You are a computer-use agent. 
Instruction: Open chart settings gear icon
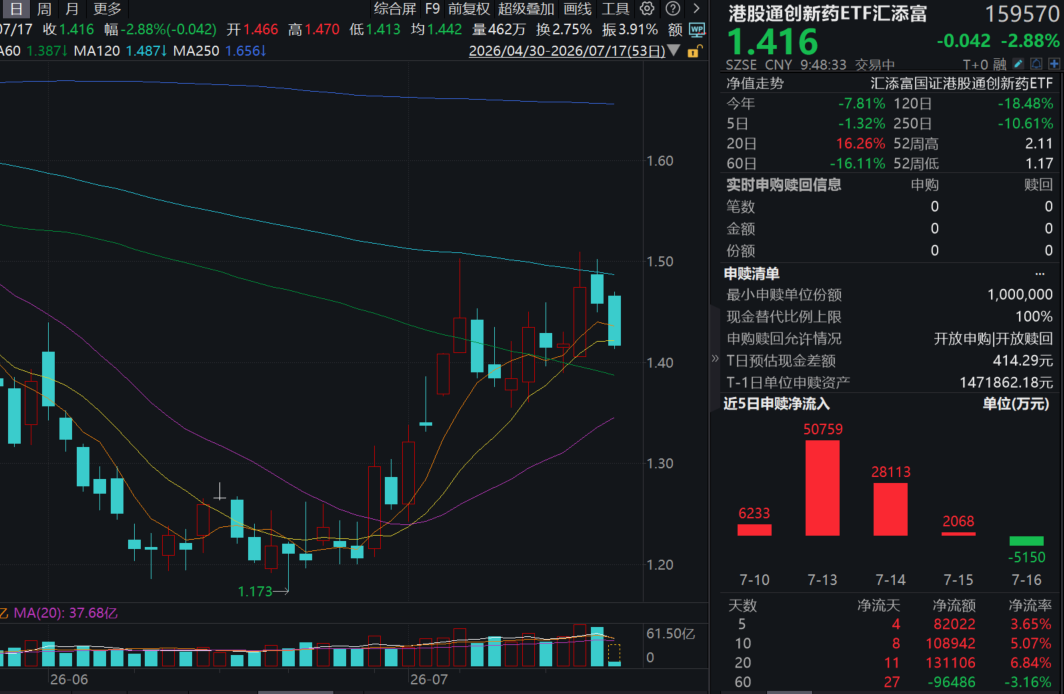pos(647,9)
